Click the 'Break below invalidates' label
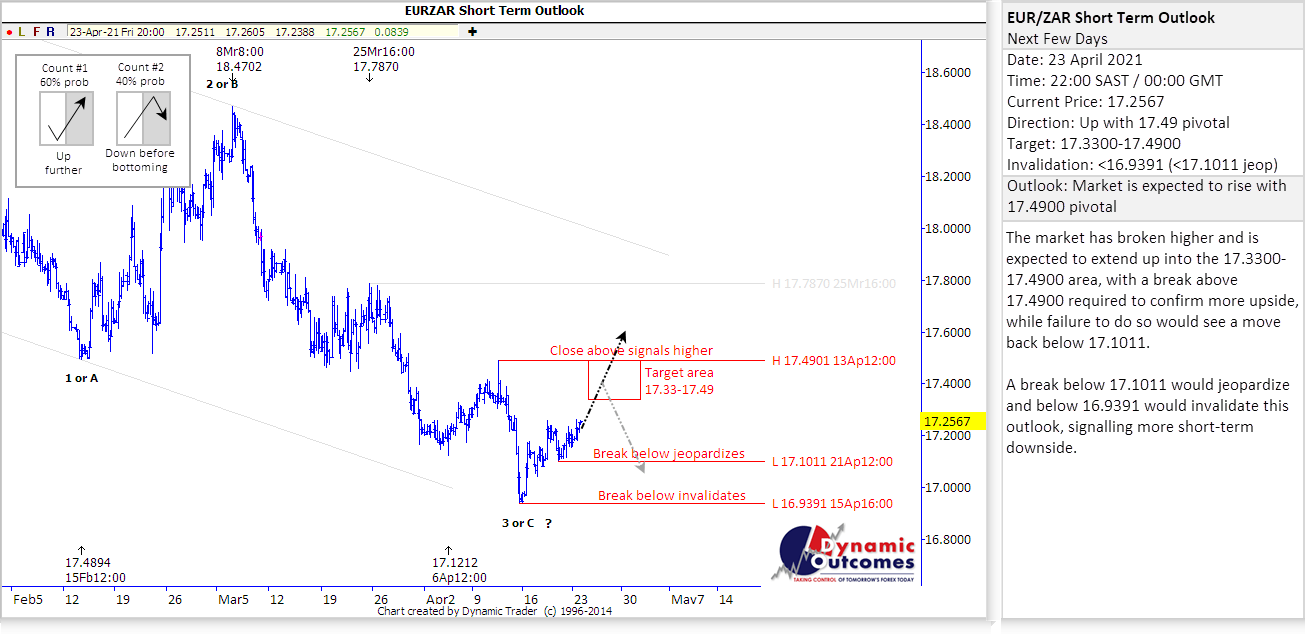Viewport: 1305px width, 637px height. [672, 496]
